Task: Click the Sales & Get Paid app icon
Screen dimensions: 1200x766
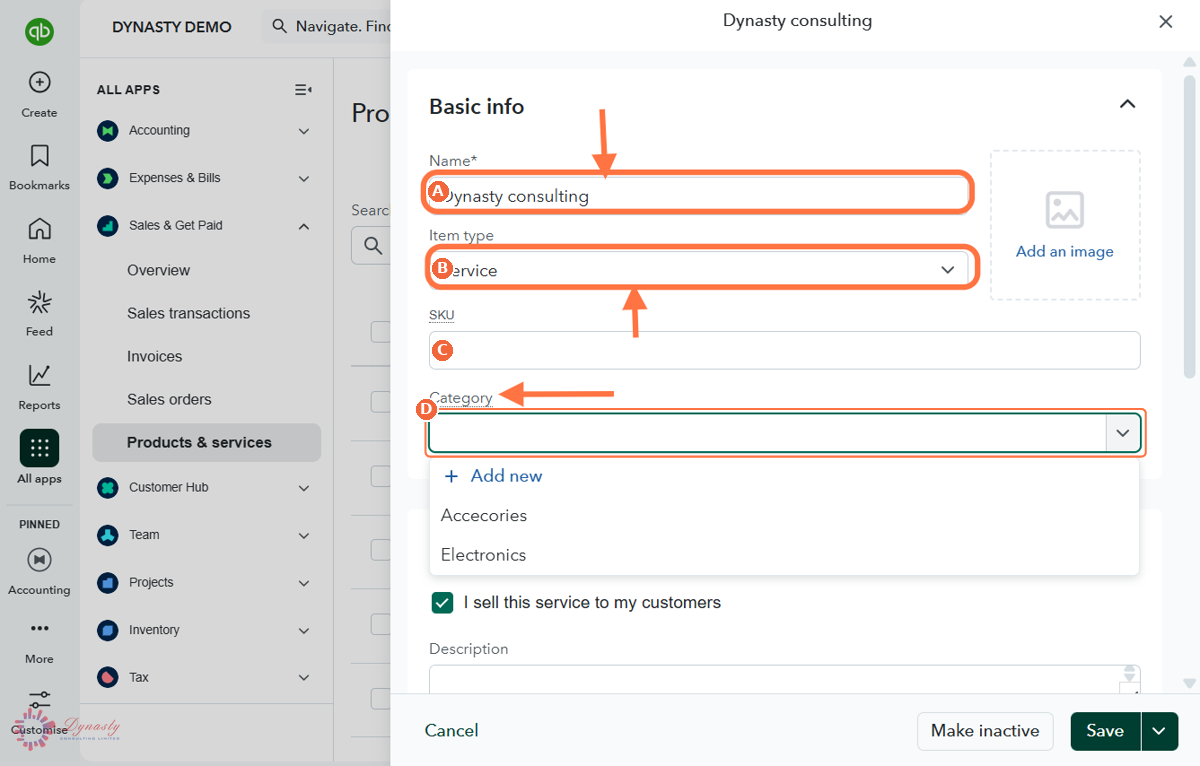Action: [107, 226]
